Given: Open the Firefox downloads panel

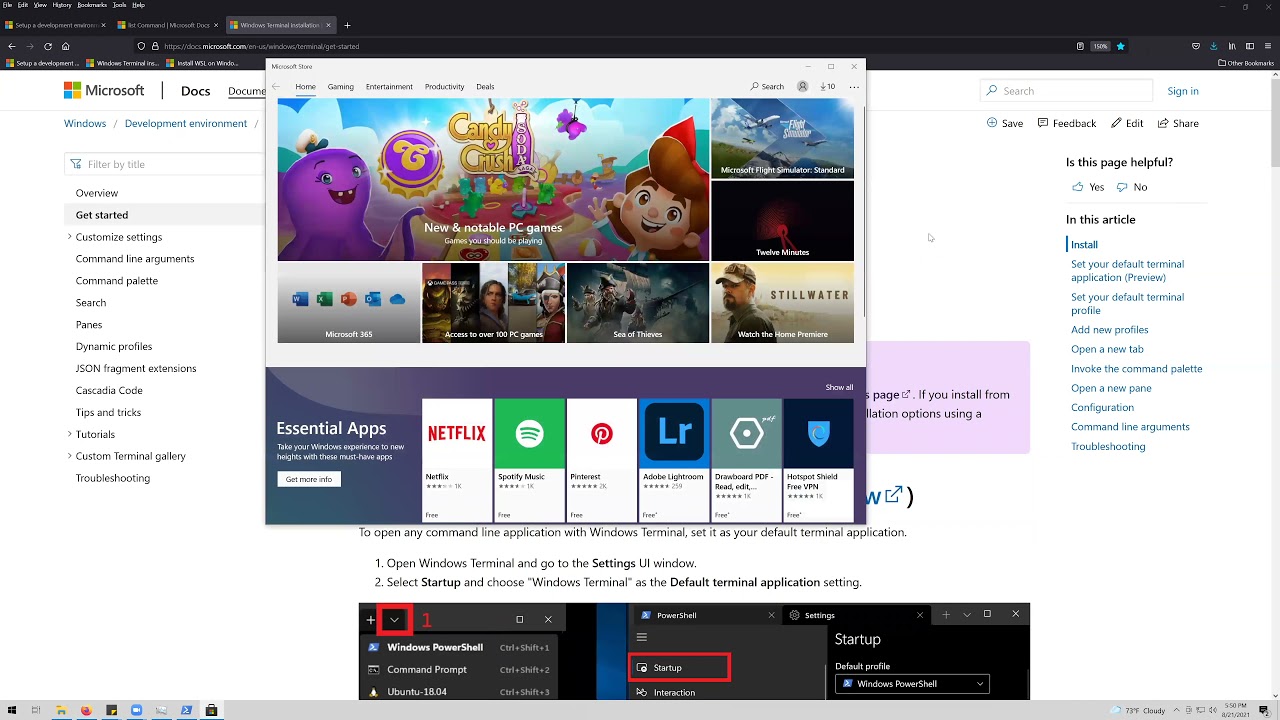Looking at the screenshot, I should 1213,46.
